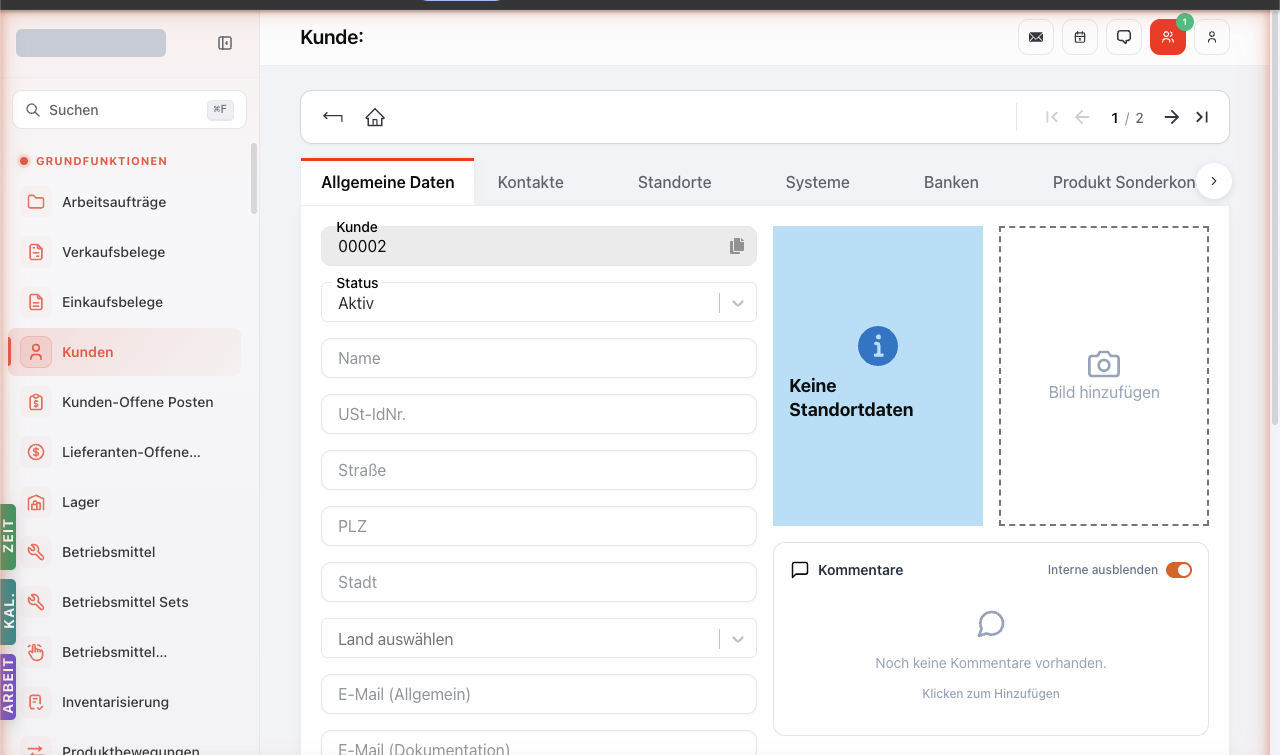Click the USt-IdNr. input field
This screenshot has height=755, width=1280.
click(x=539, y=414)
